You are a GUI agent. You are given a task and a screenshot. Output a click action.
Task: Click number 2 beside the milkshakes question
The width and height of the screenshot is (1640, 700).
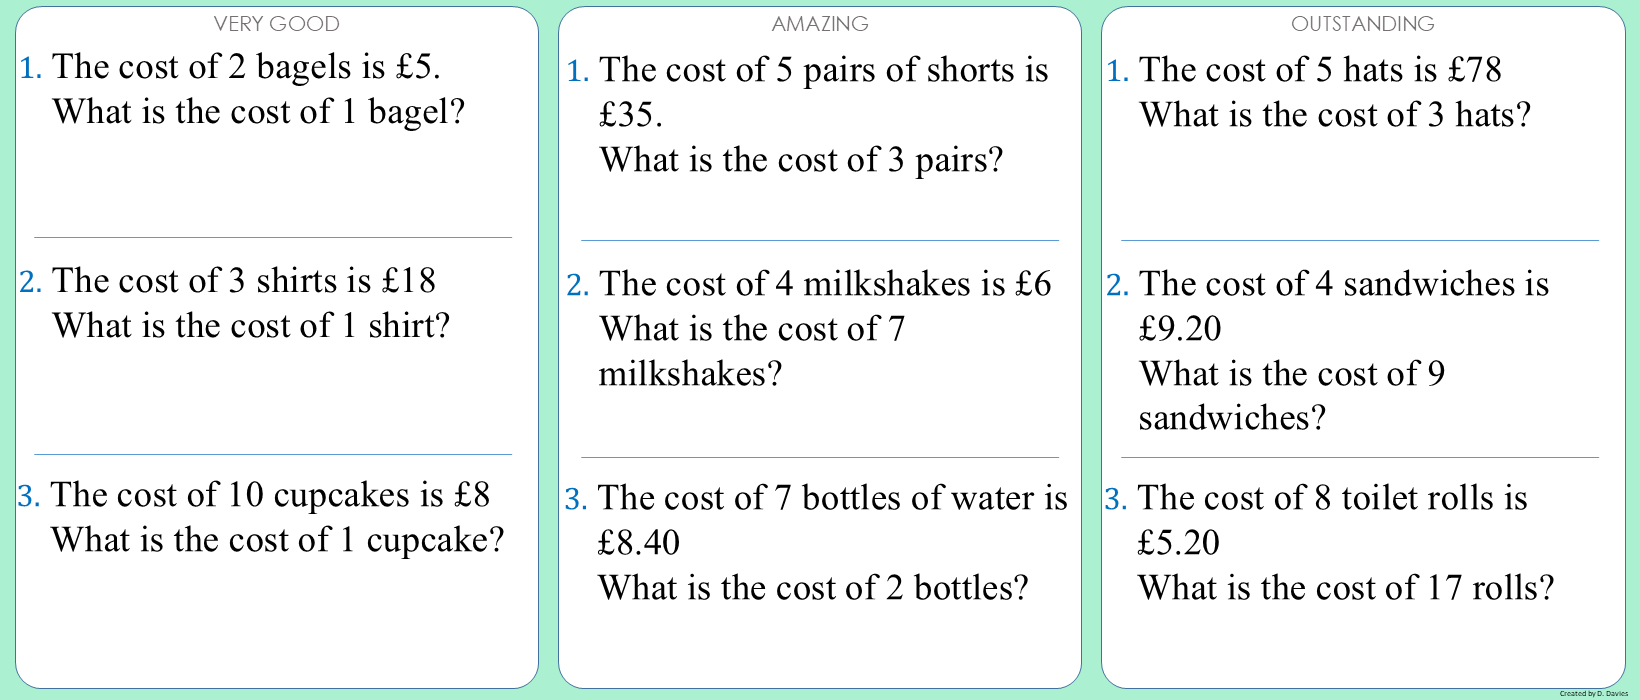[x=577, y=286]
